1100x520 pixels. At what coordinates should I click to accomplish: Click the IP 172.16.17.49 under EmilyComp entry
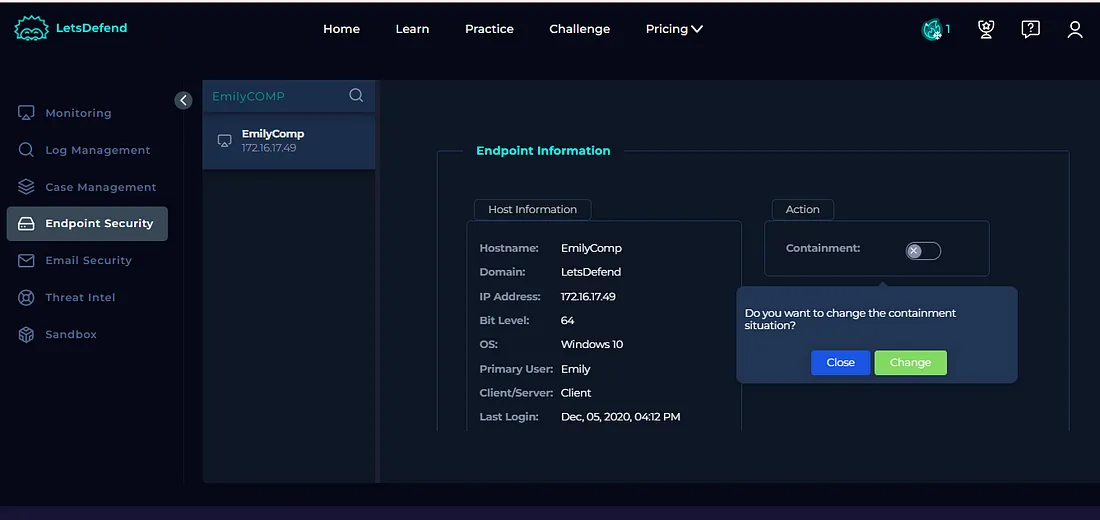[x=269, y=148]
